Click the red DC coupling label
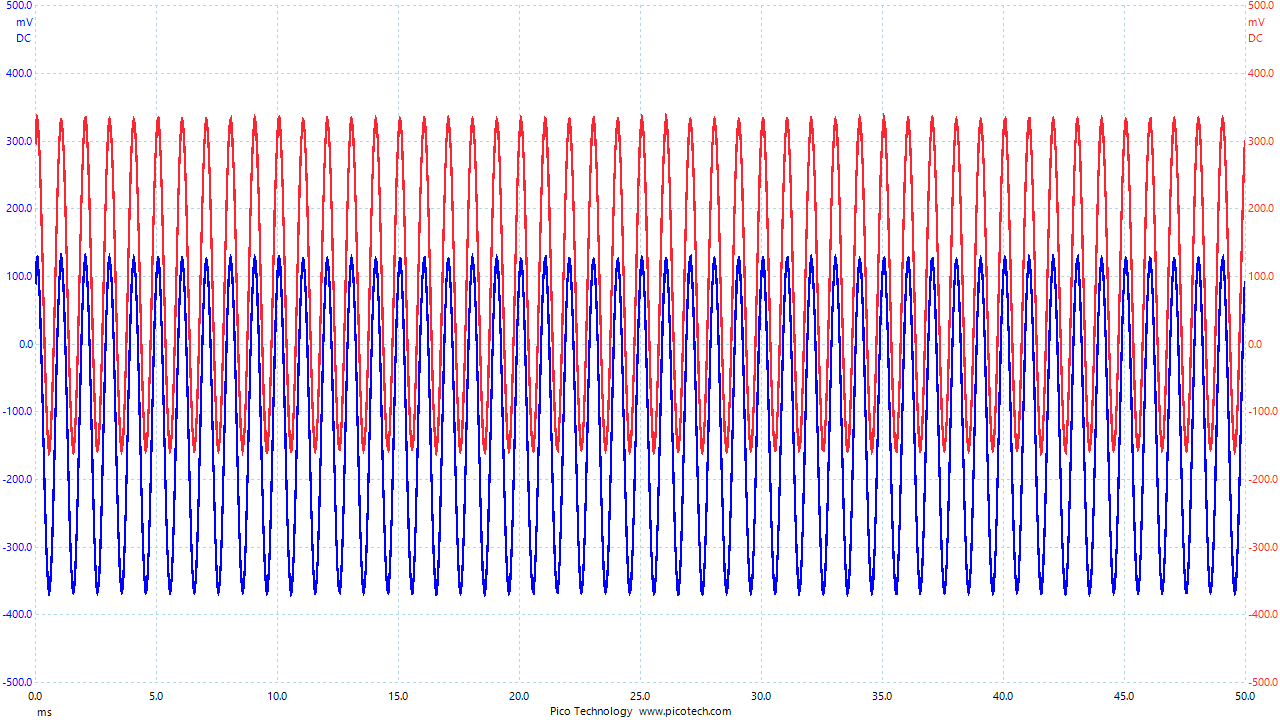 click(1257, 38)
